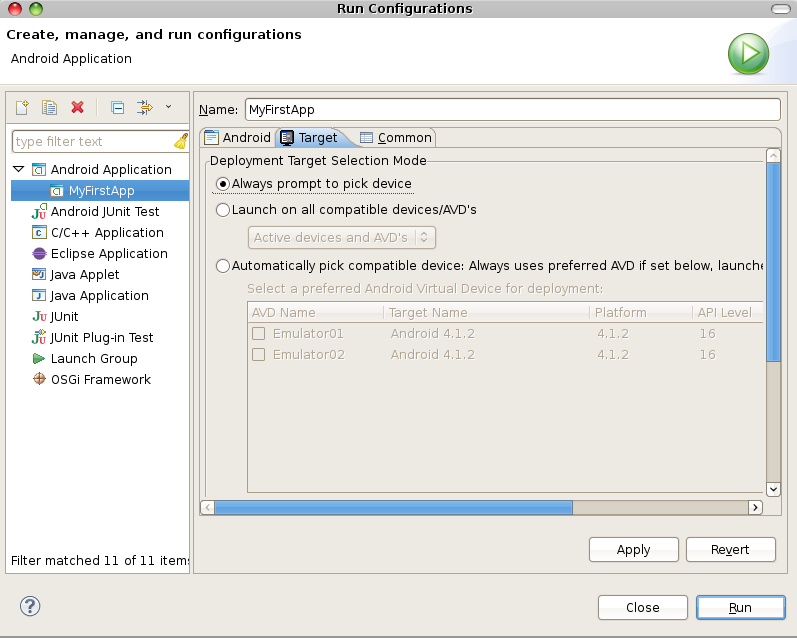Click the Name field containing MyFirstApp
Screen dimensions: 797x638
click(511, 109)
